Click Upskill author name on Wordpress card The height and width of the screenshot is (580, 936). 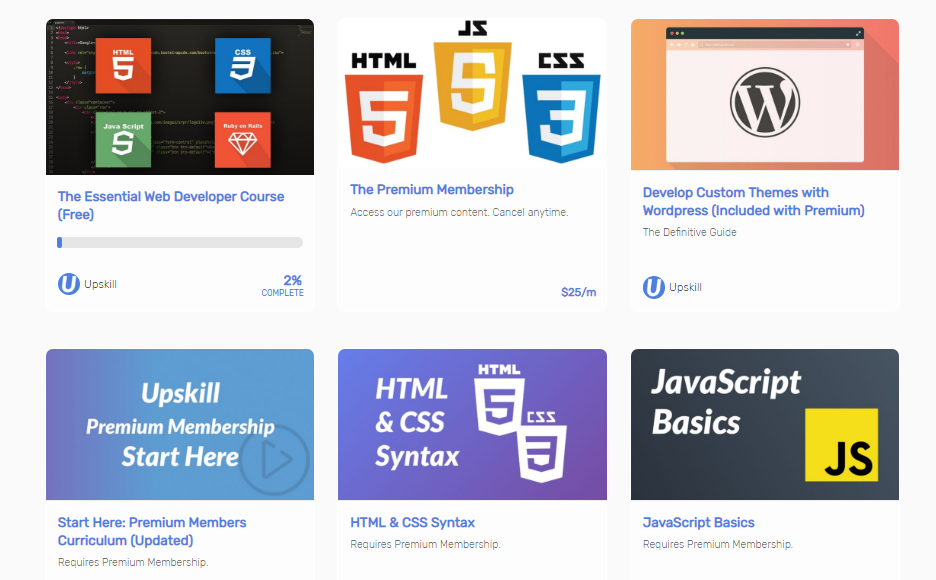pyautogui.click(x=685, y=287)
